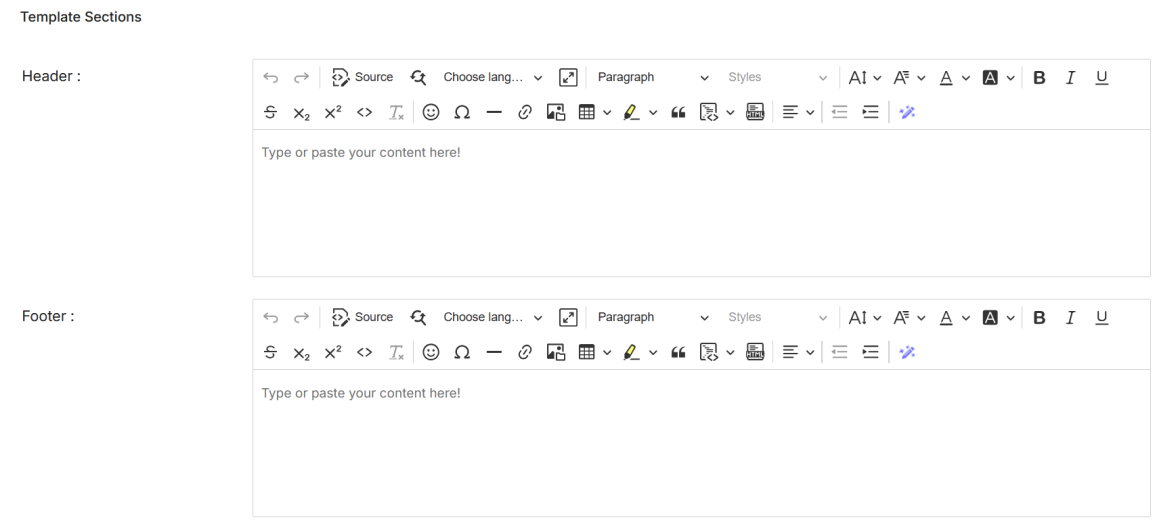The width and height of the screenshot is (1176, 528).
Task: Toggle Italic in Footer editor
Action: point(1070,317)
